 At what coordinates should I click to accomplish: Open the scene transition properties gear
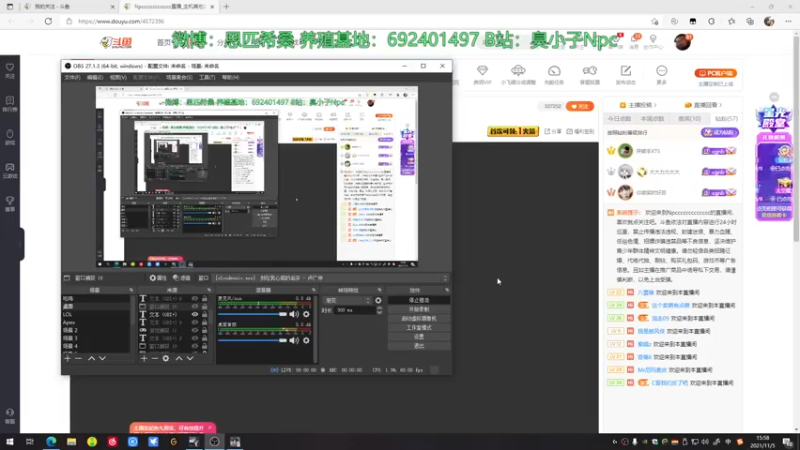378,301
